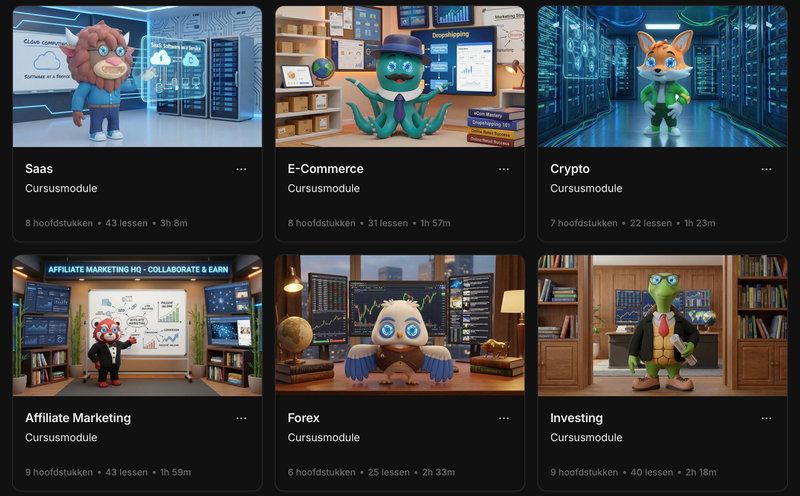Open more options for E-Commerce module

point(504,169)
